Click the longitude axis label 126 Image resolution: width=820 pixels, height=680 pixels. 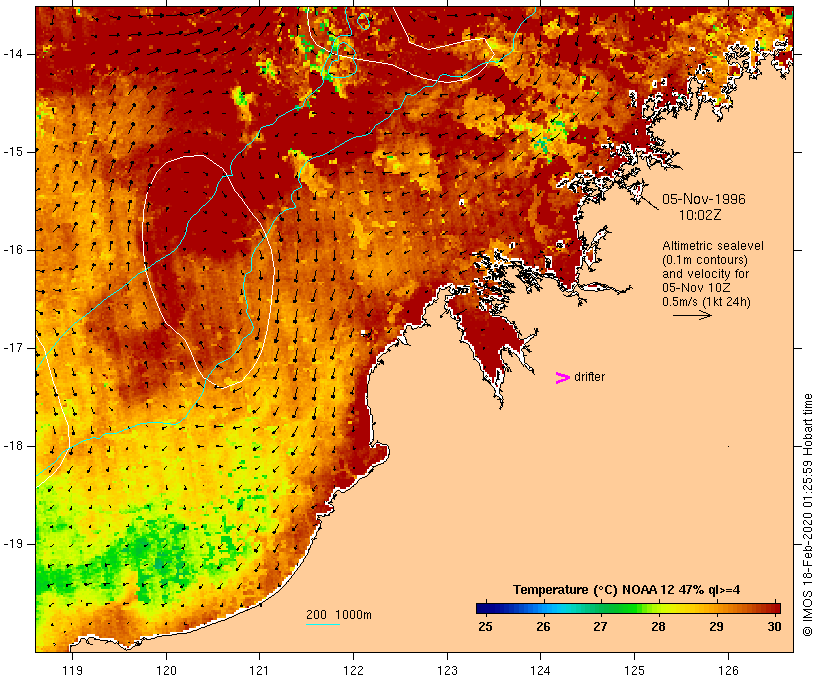coord(728,671)
